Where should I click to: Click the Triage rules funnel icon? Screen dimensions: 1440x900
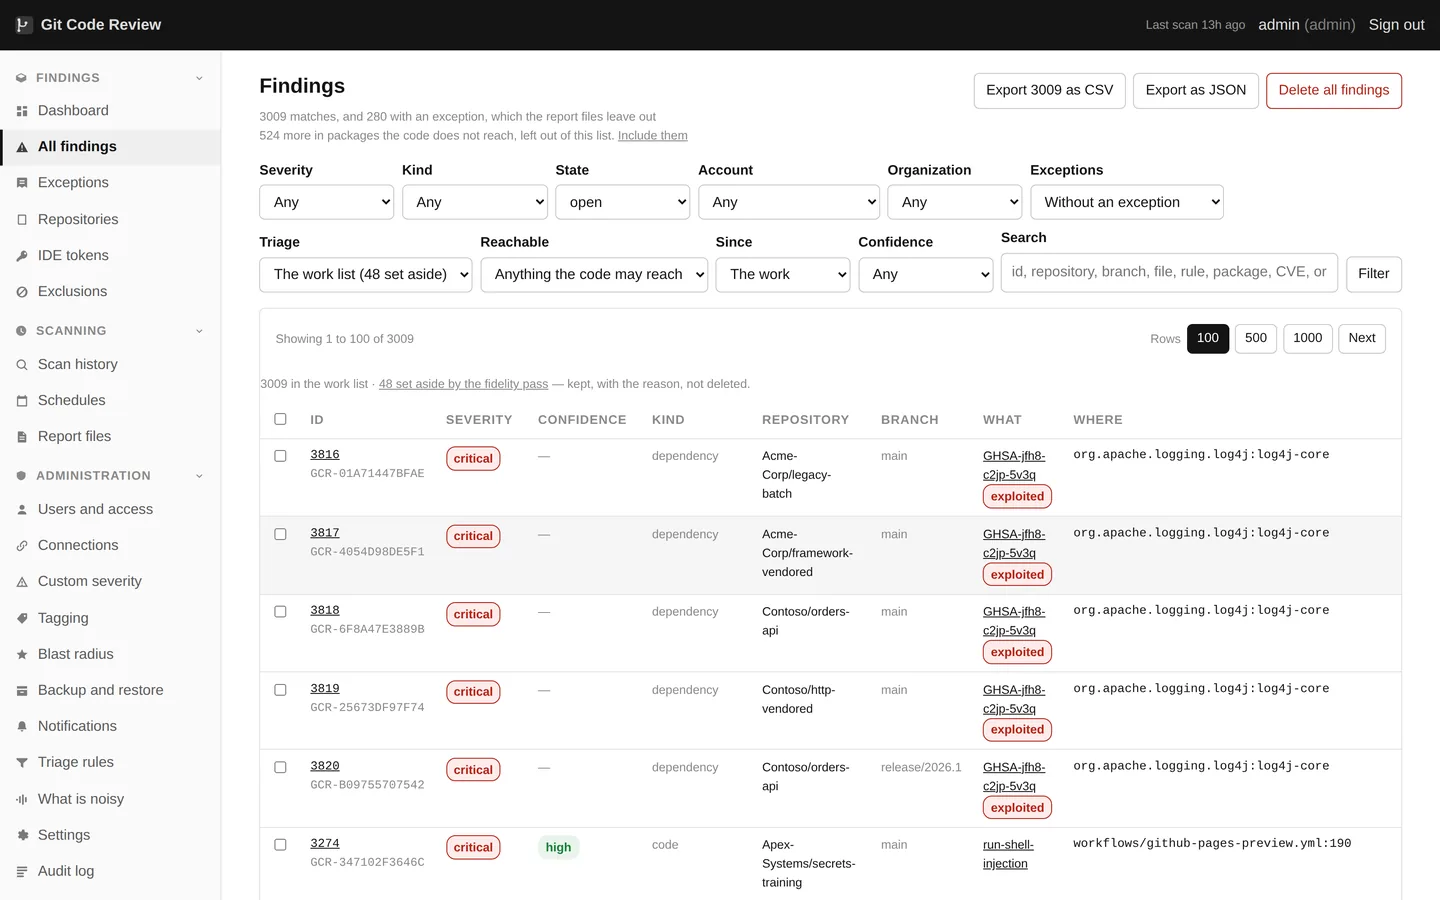click(x=22, y=763)
